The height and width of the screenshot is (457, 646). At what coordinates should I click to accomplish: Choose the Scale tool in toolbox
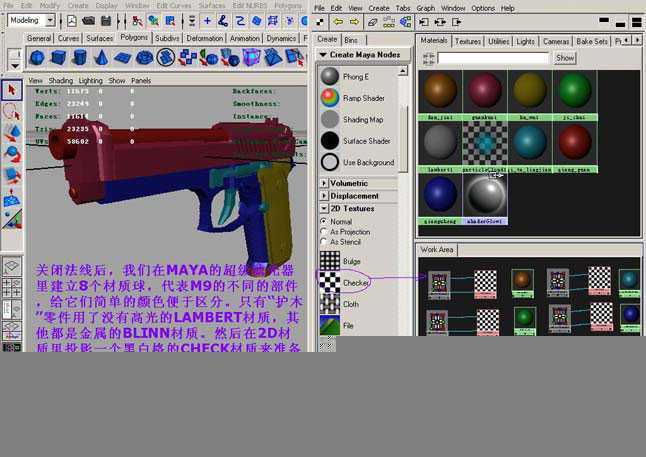[12, 176]
